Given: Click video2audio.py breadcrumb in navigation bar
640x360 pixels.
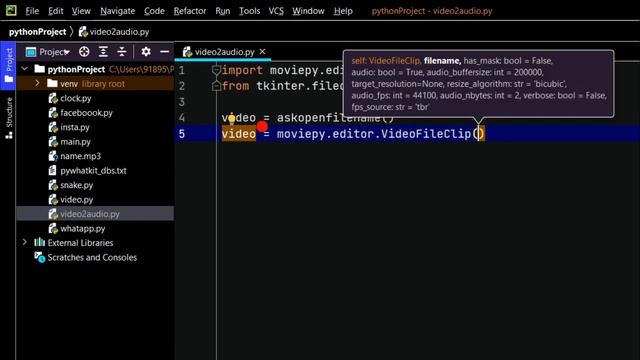Looking at the screenshot, I should click(114, 32).
